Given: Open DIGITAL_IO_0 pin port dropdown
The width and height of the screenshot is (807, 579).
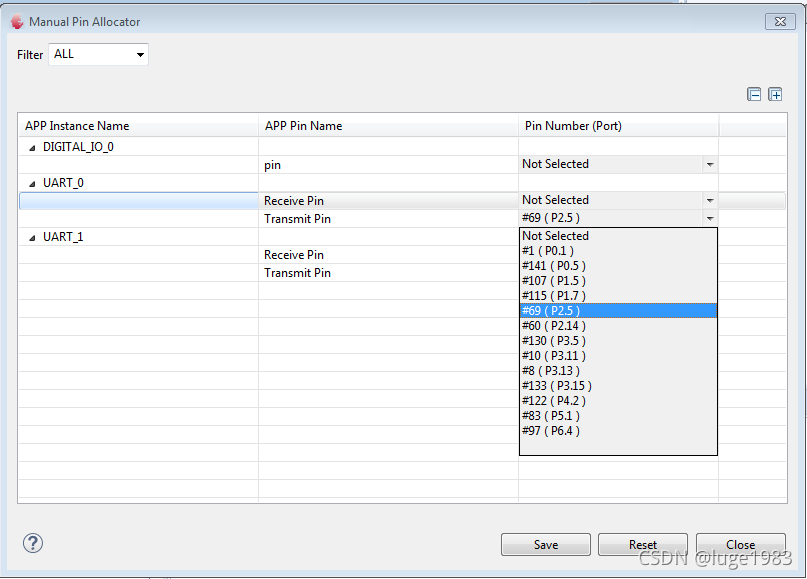Looking at the screenshot, I should pos(618,164).
